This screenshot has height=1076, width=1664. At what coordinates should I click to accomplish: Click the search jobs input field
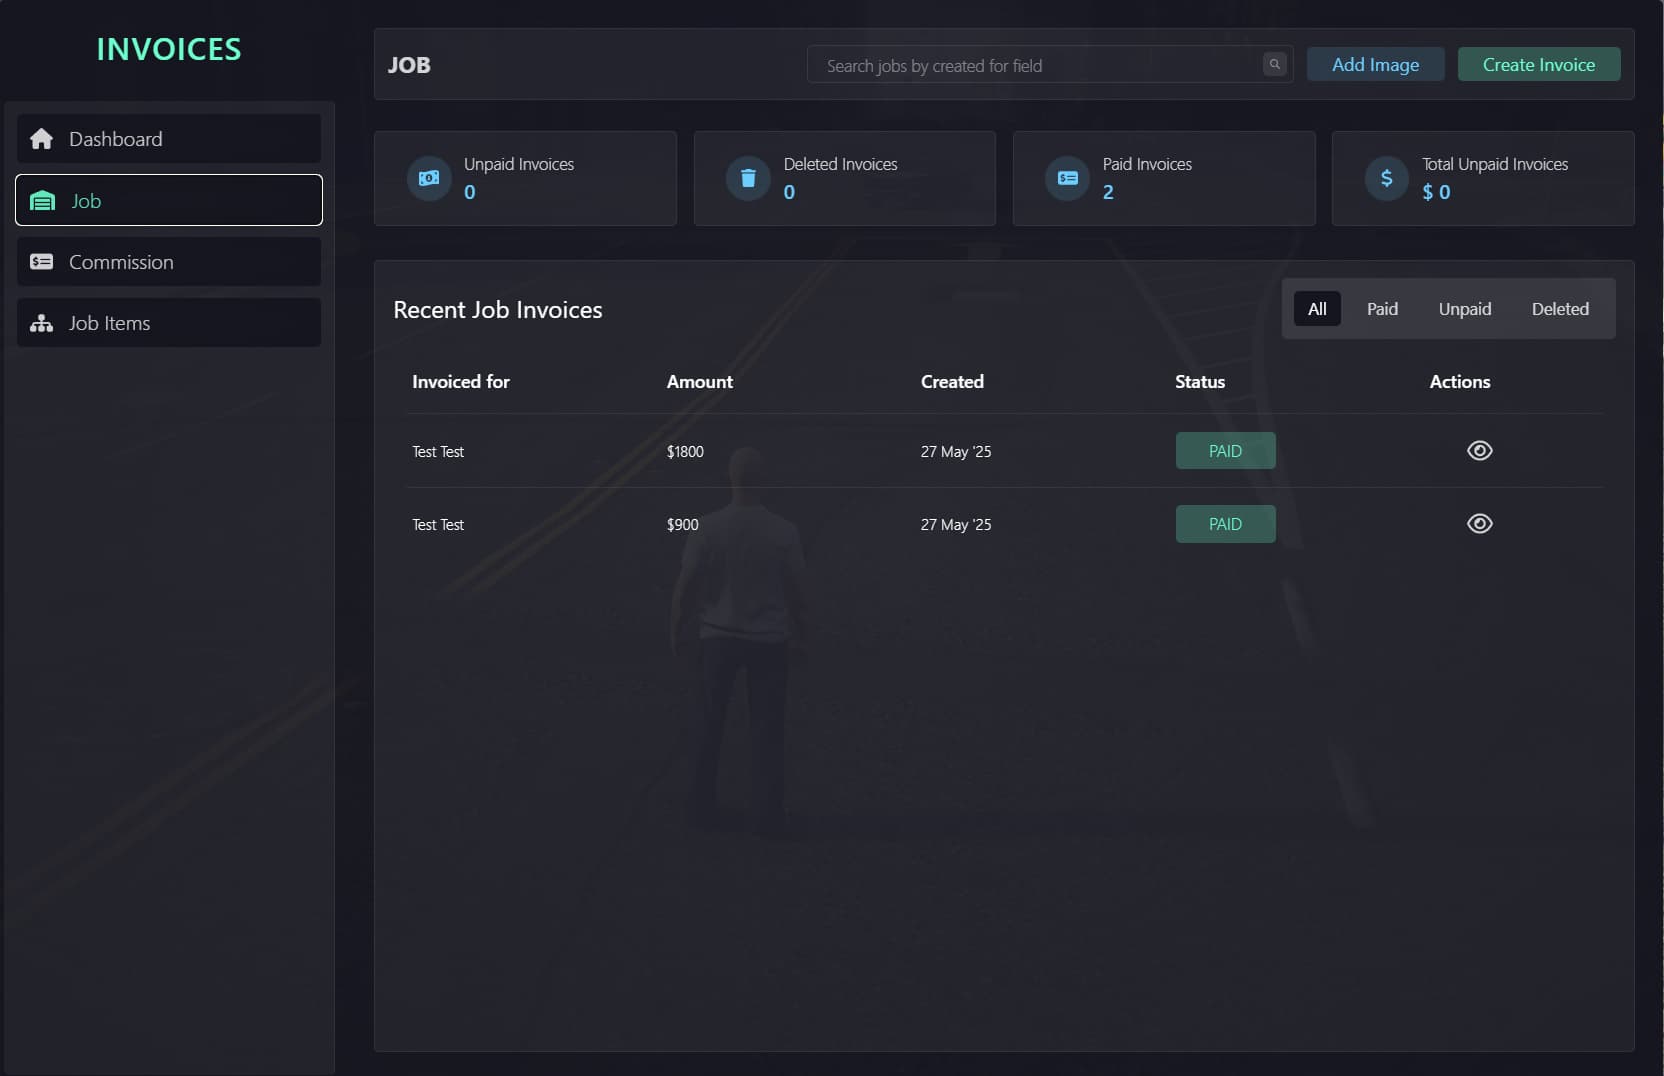point(1030,64)
